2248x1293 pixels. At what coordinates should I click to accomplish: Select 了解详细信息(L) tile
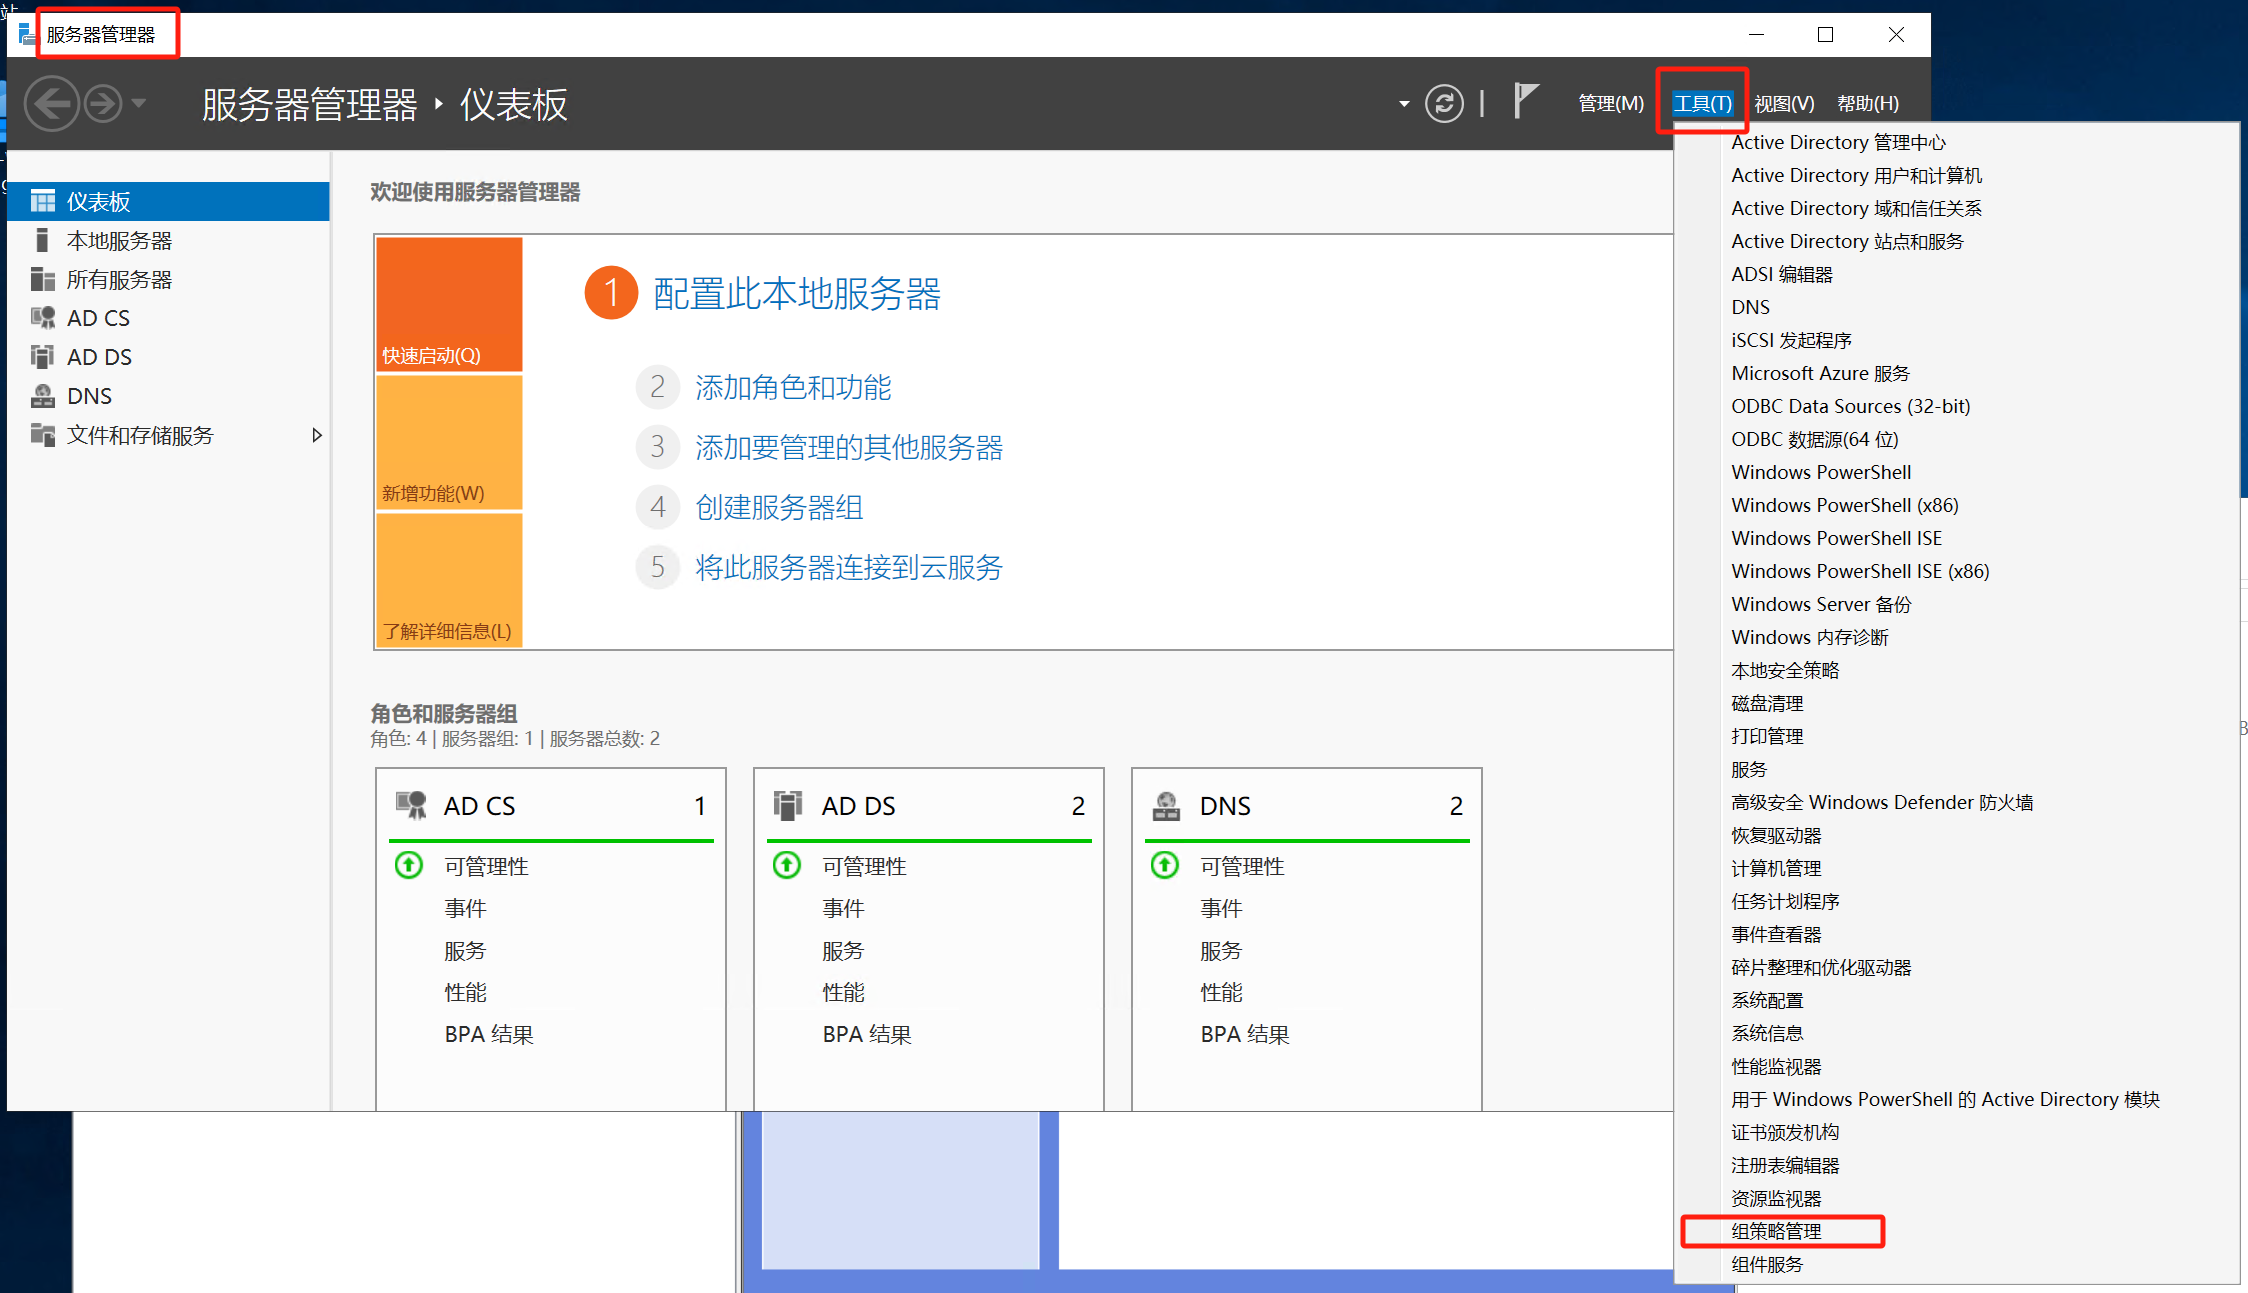tap(449, 580)
